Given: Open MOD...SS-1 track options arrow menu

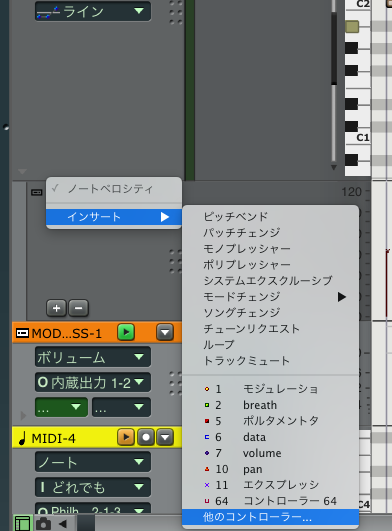Looking at the screenshot, I should click(x=165, y=333).
